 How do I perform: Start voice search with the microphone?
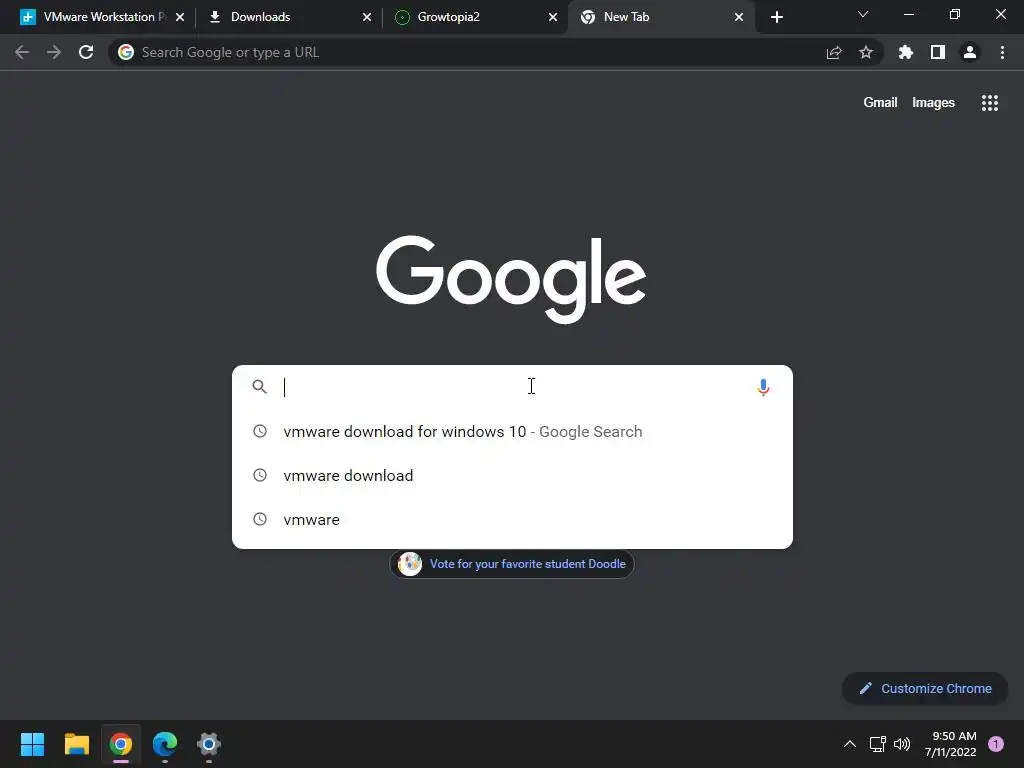coord(763,387)
